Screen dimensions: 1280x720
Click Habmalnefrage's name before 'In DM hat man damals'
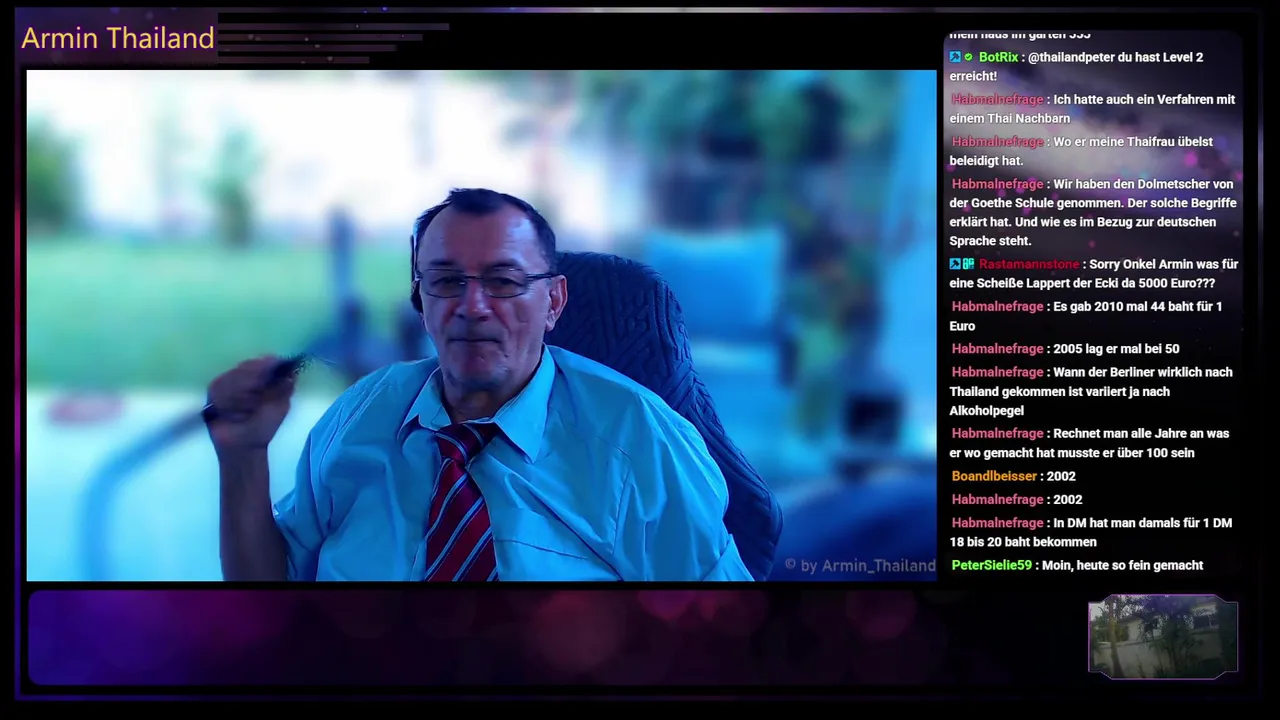(997, 523)
